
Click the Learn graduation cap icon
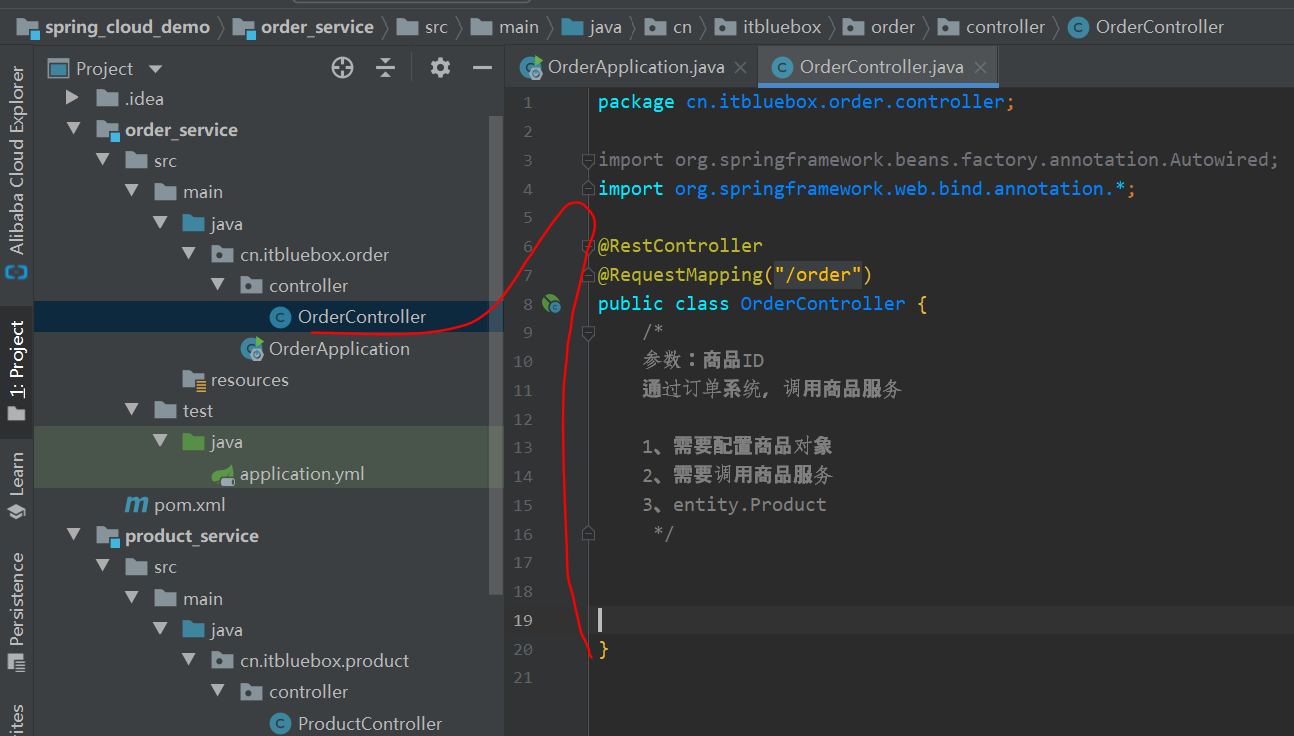(17, 512)
